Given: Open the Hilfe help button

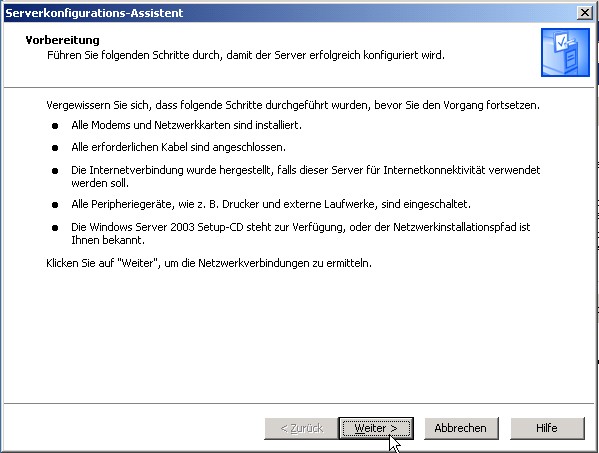Looking at the screenshot, I should 547,428.
